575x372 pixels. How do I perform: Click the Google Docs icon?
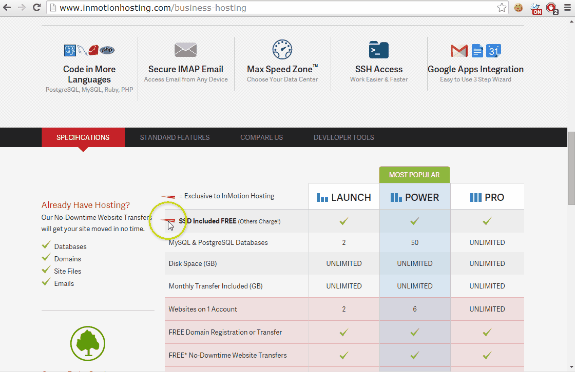click(477, 51)
